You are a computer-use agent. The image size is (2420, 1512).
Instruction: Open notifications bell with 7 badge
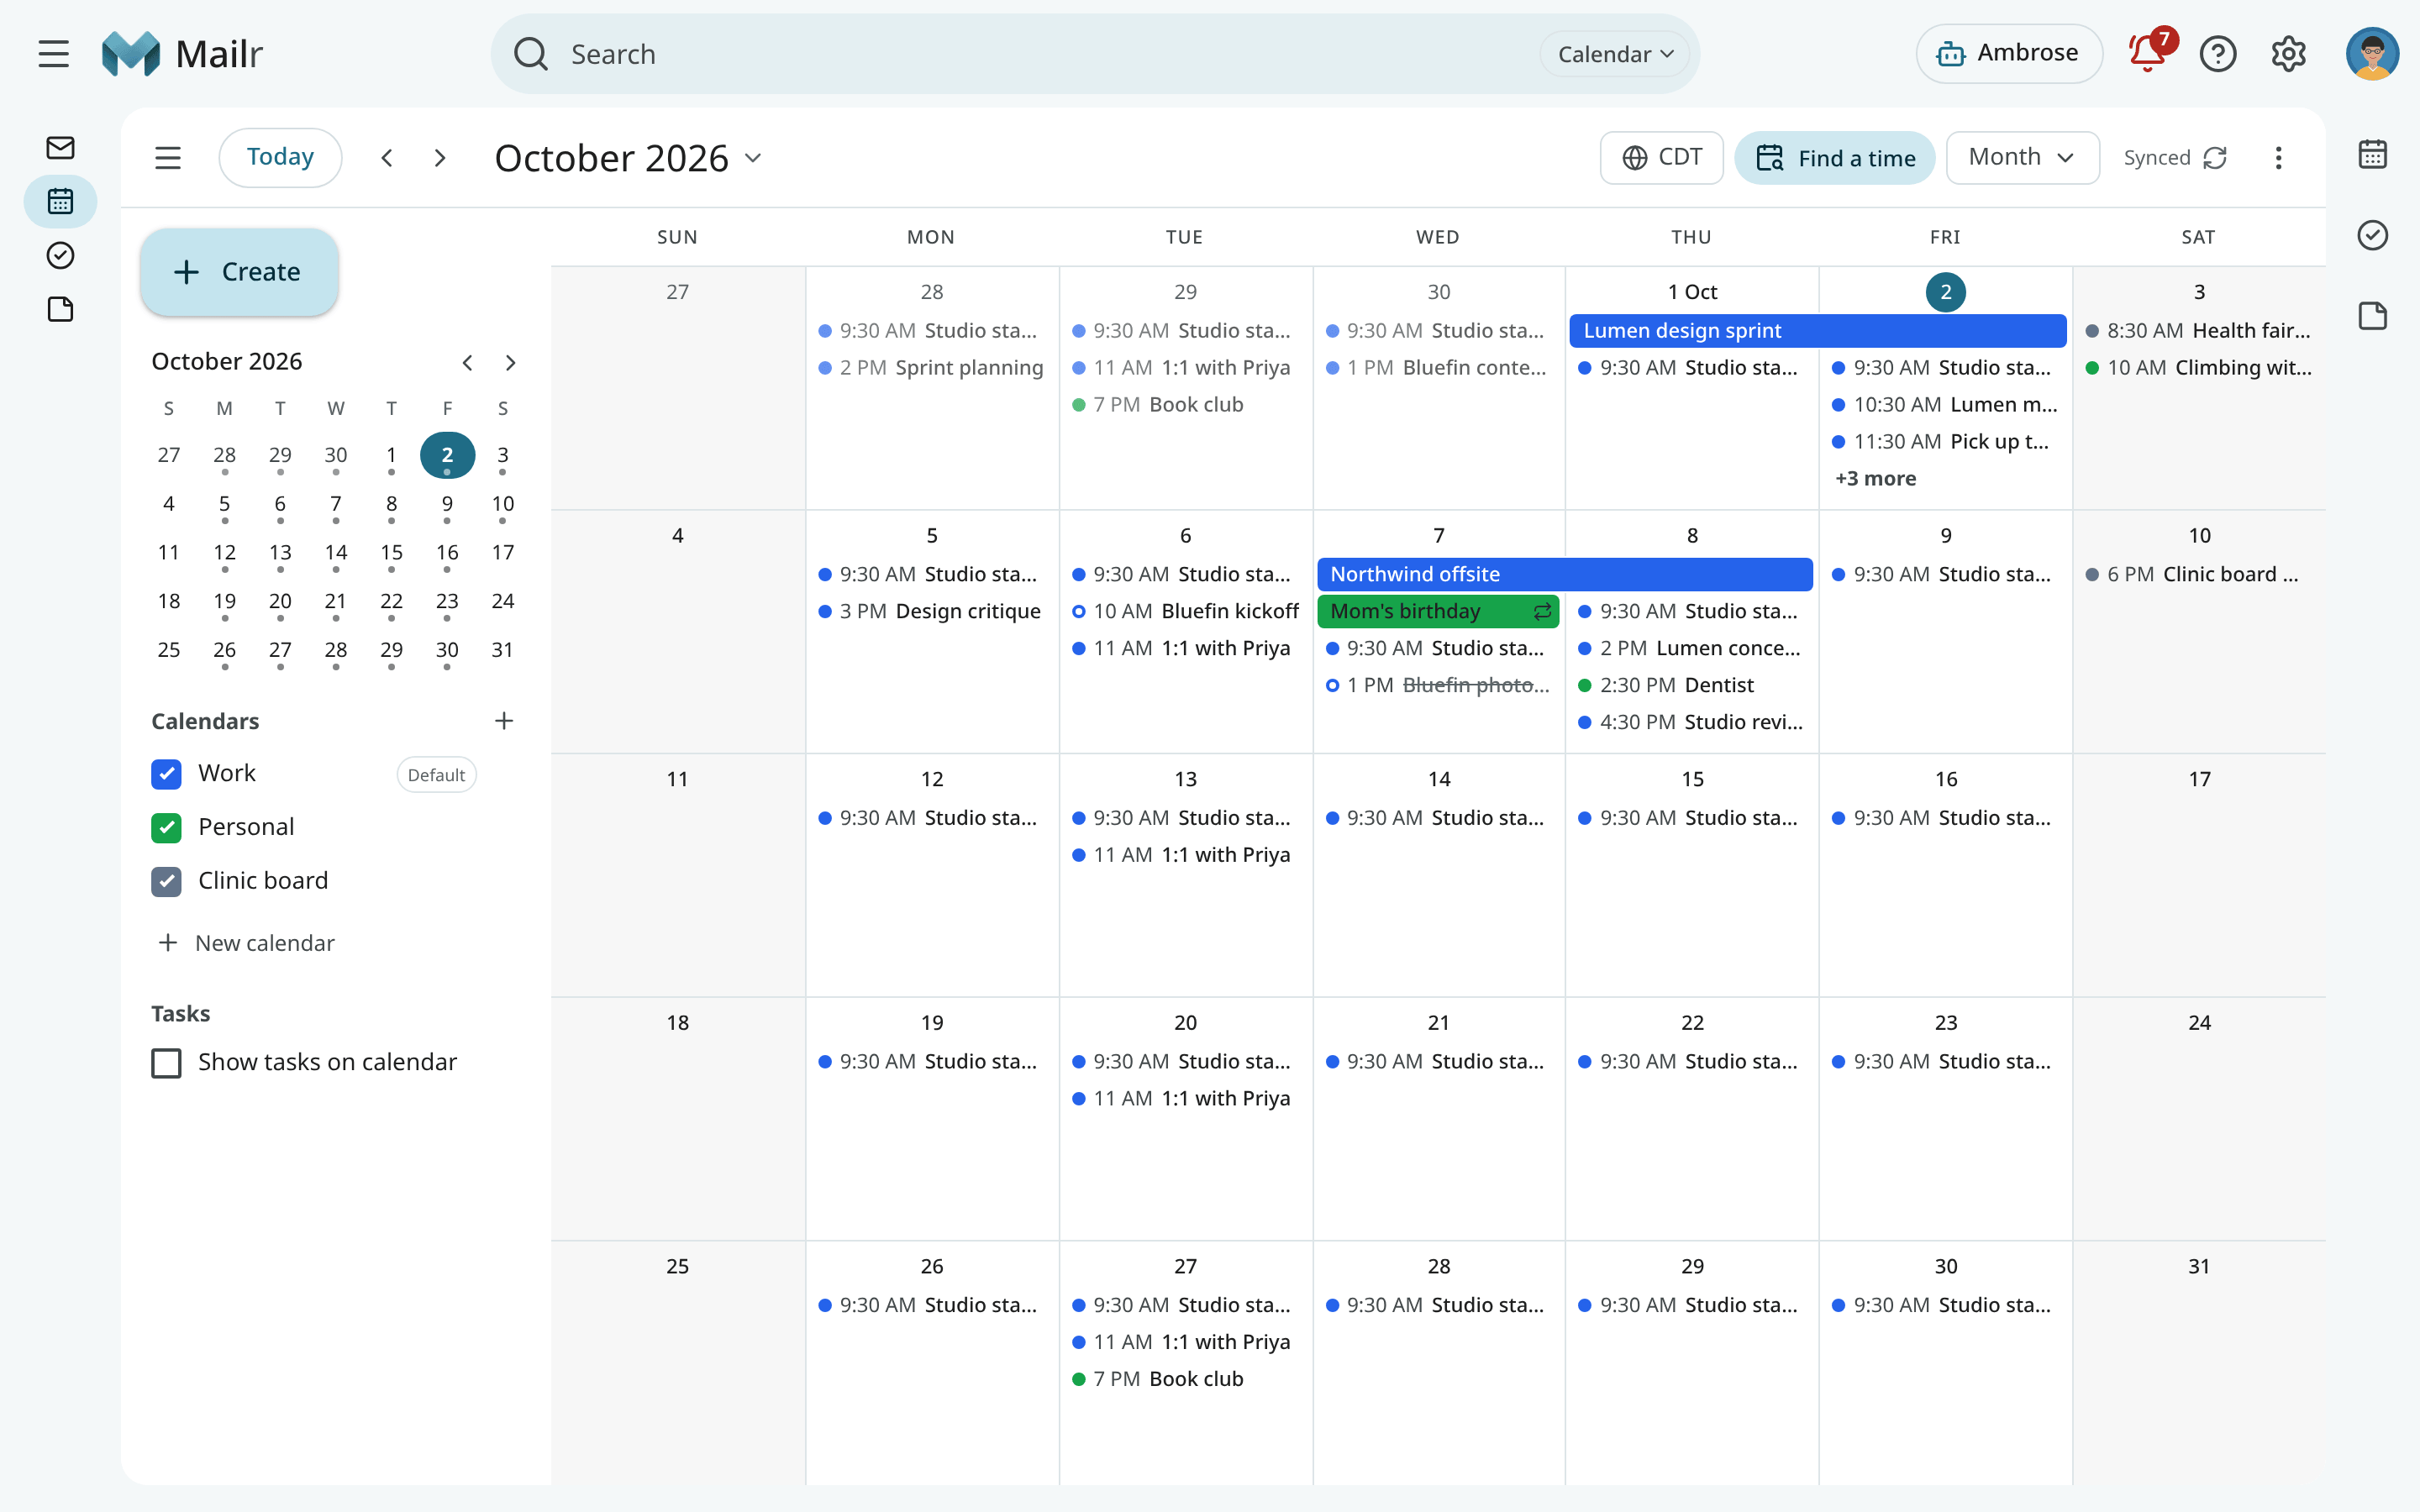tap(2147, 54)
